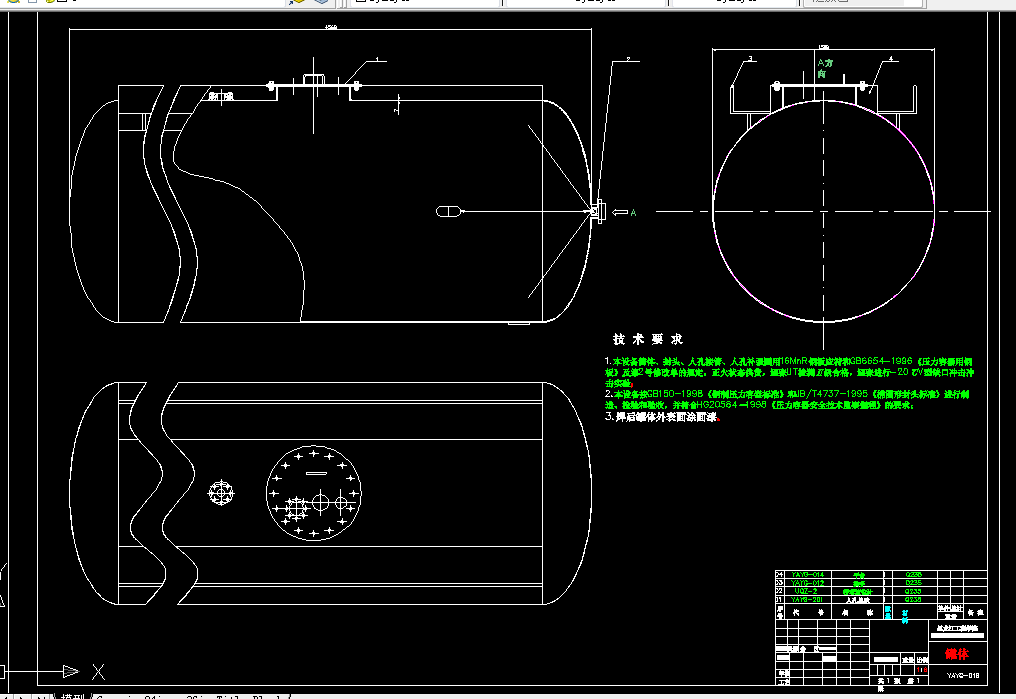Image resolution: width=1016 pixels, height=699 pixels.
Task: Select balloon leader number 4
Action: tap(890, 59)
